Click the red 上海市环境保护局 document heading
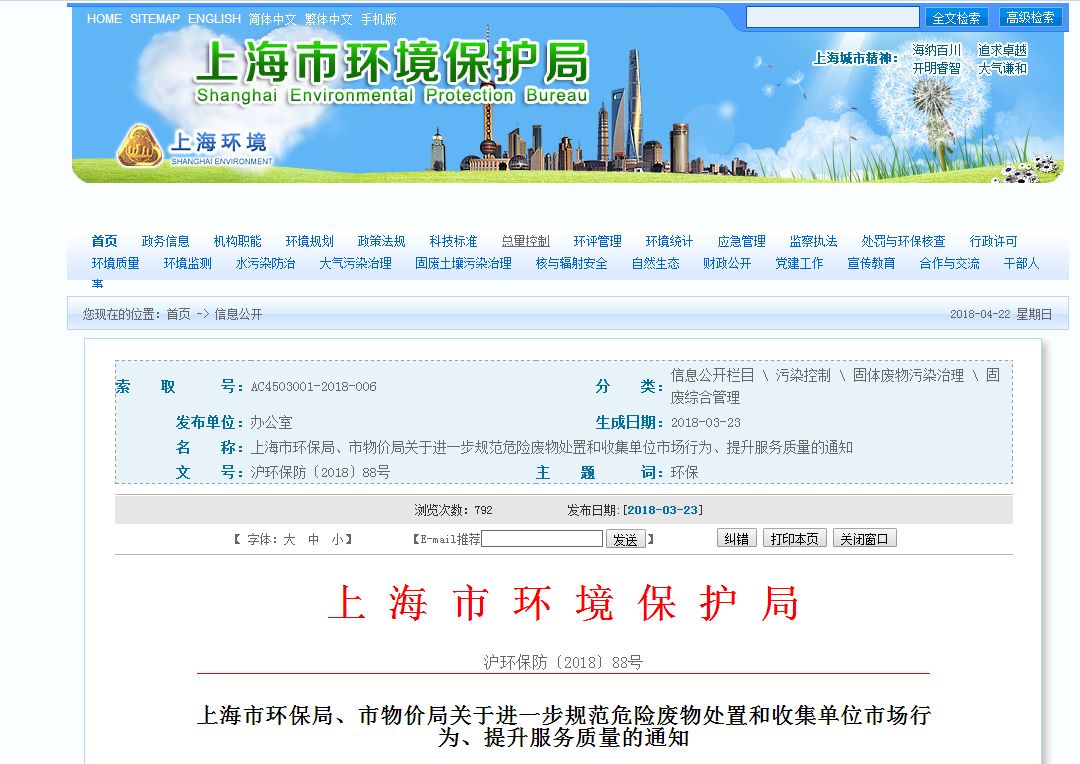 tap(563, 603)
